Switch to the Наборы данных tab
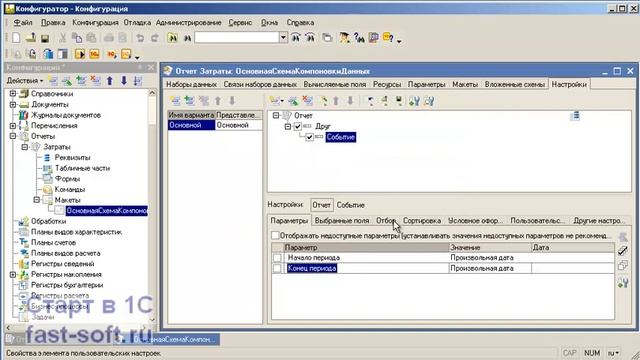The height and width of the screenshot is (360, 640). [x=191, y=84]
